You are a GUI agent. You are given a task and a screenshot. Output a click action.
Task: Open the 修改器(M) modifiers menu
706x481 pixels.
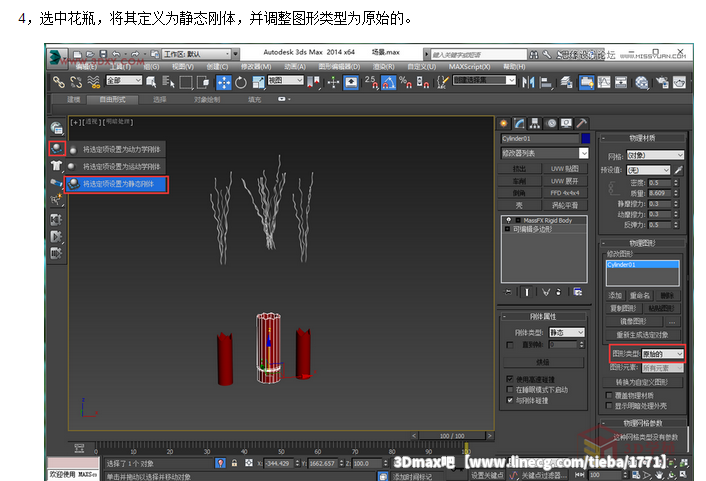tap(256, 67)
